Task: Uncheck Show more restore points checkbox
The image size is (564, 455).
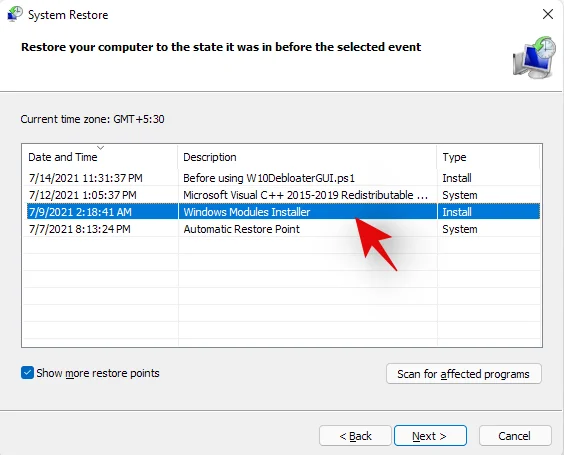Action: [x=27, y=373]
